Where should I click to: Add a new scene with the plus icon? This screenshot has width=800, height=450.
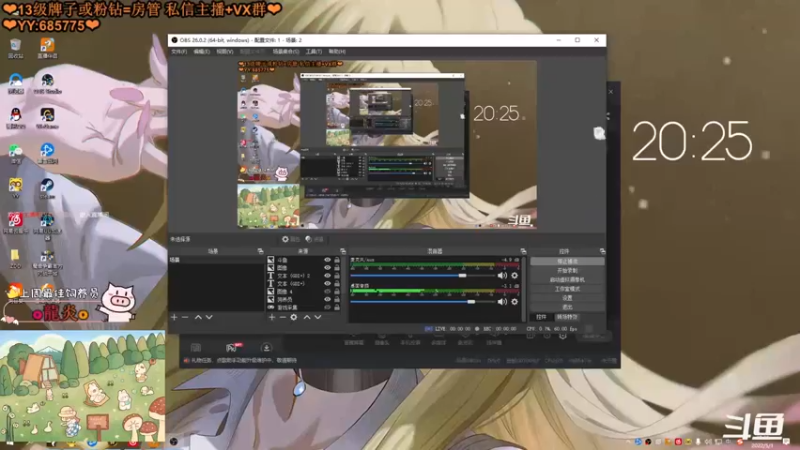[174, 317]
